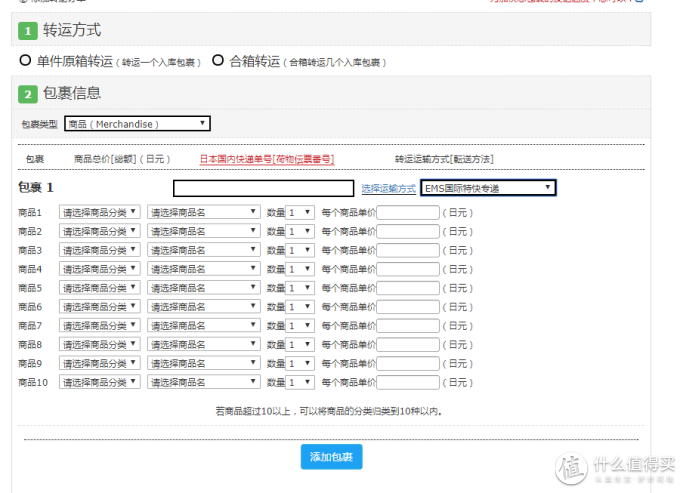Click 商品5 unit price field

click(408, 288)
